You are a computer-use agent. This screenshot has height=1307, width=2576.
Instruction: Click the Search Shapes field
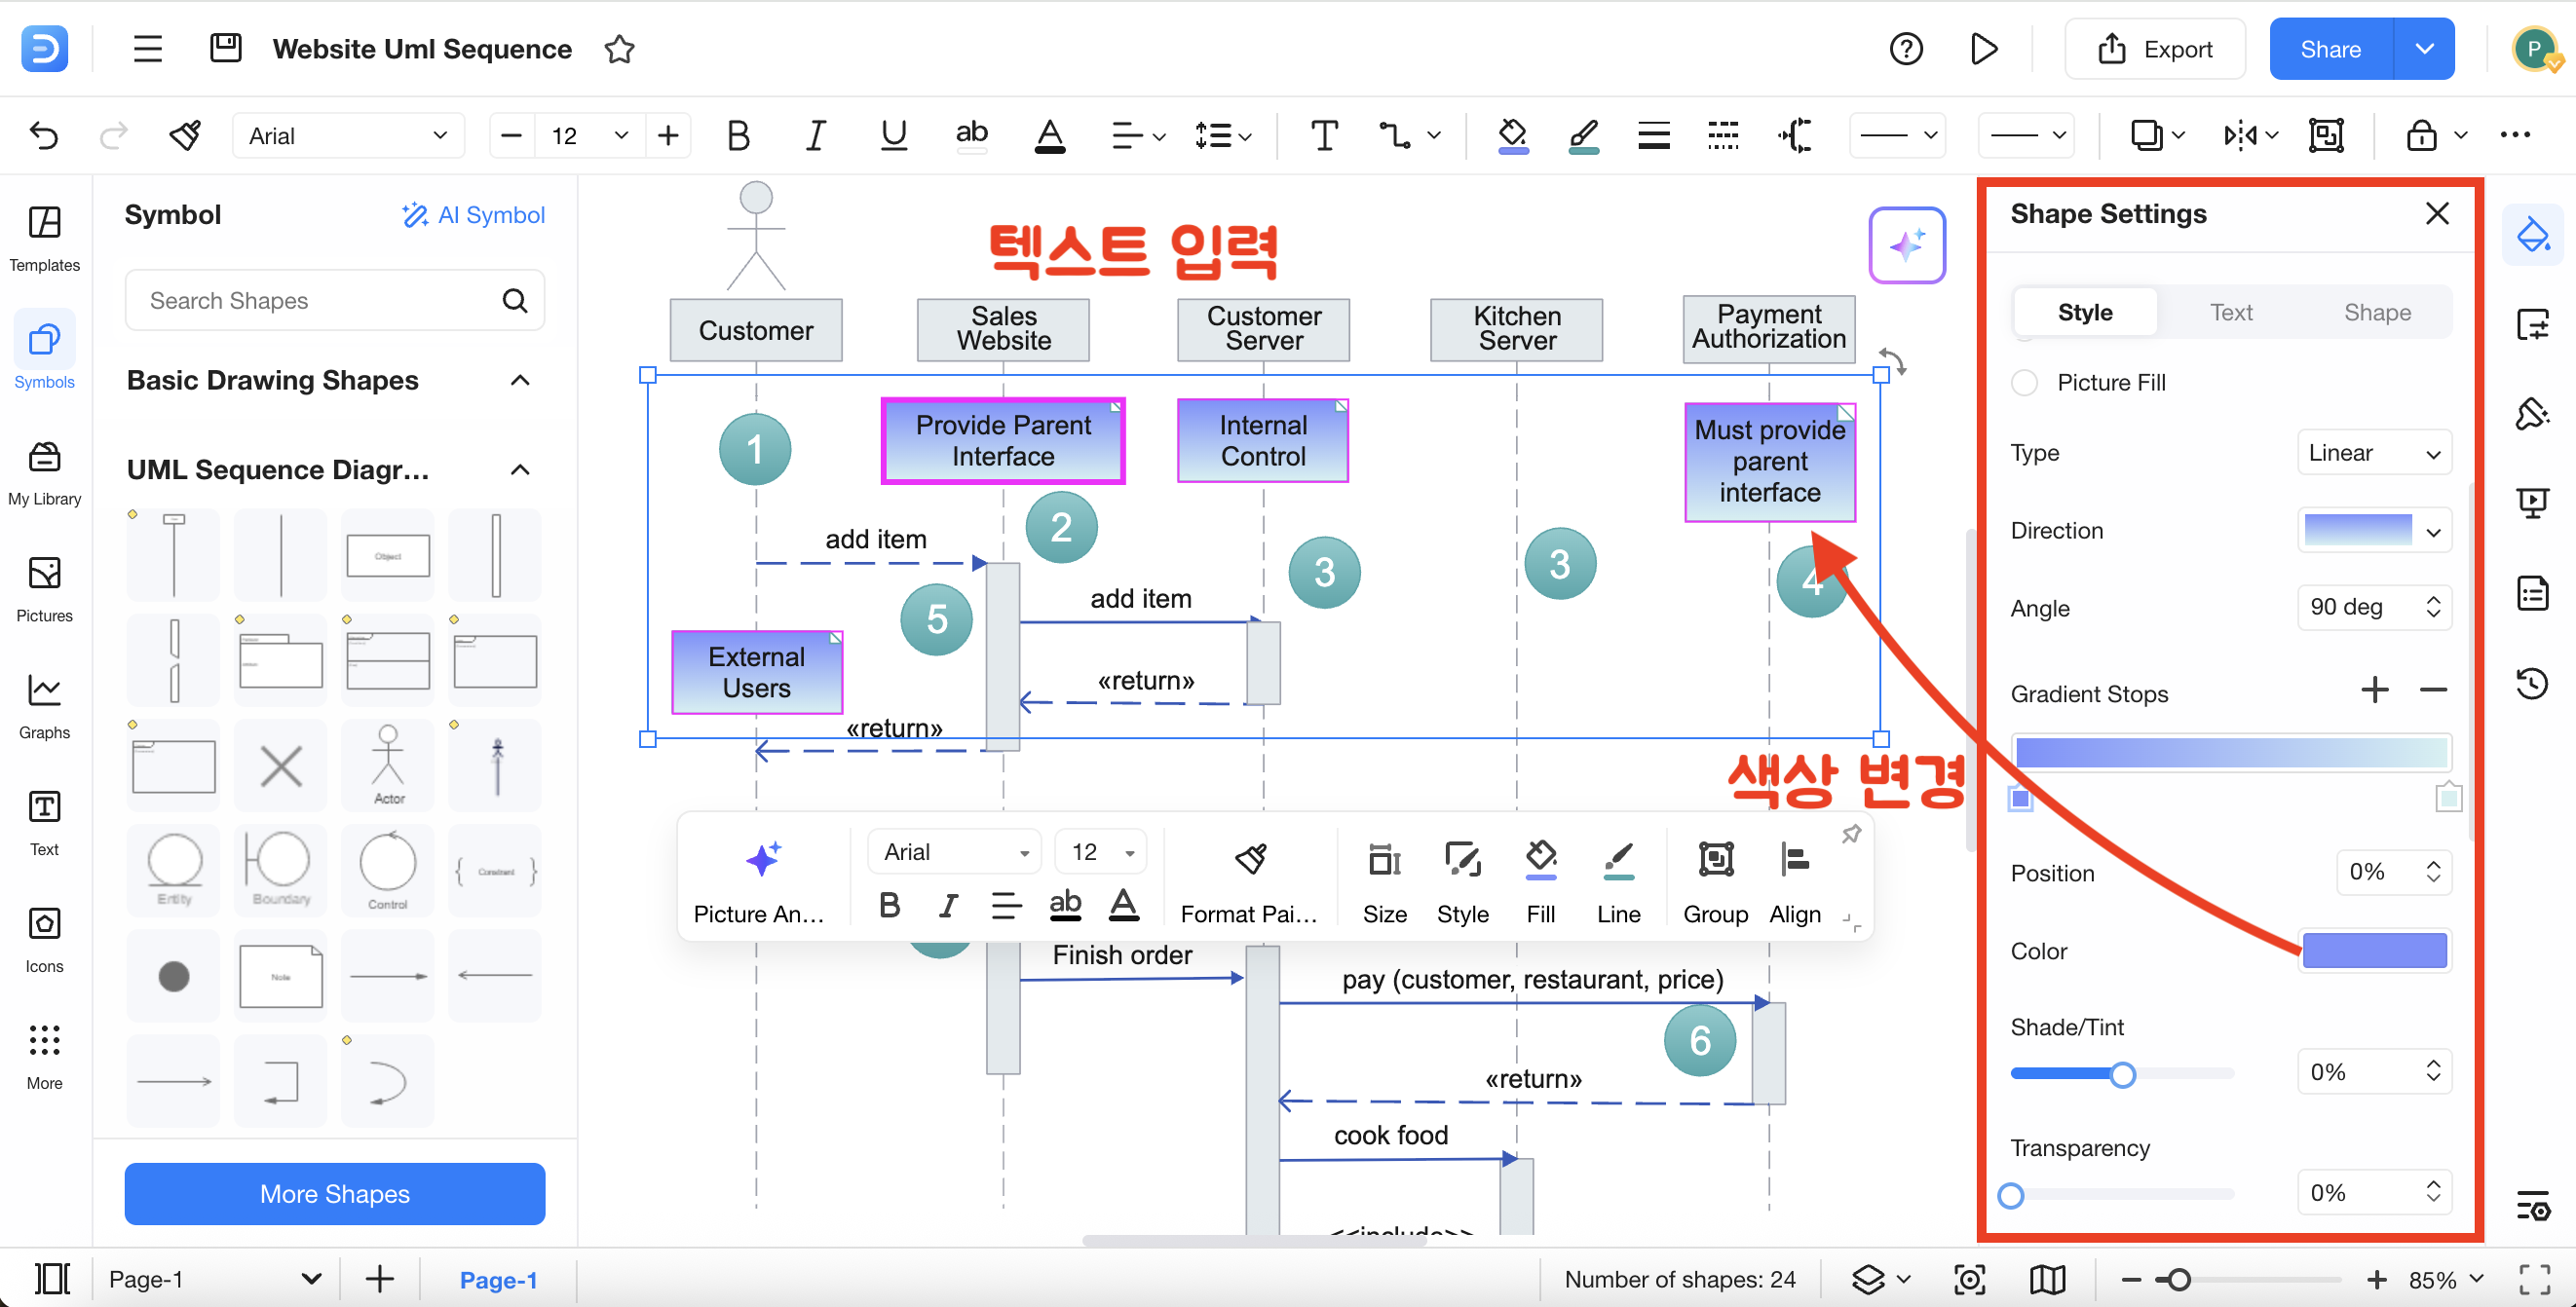click(334, 300)
